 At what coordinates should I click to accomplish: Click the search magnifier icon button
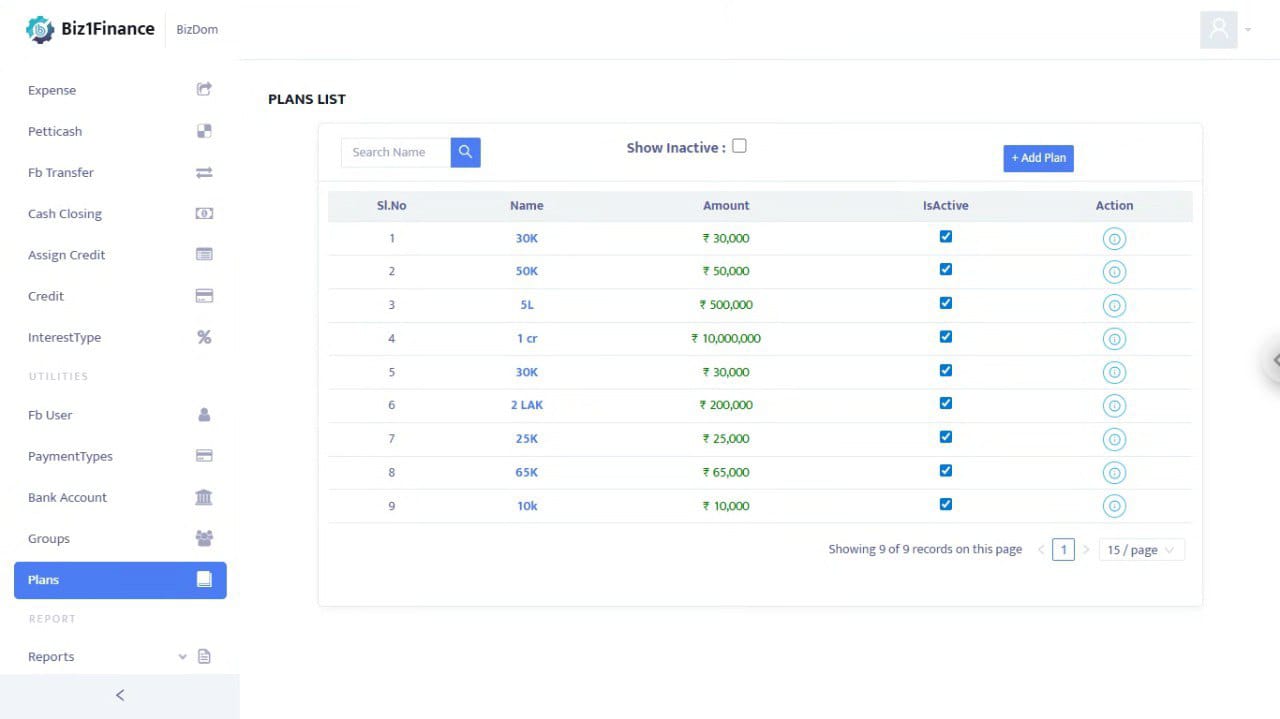tap(465, 152)
